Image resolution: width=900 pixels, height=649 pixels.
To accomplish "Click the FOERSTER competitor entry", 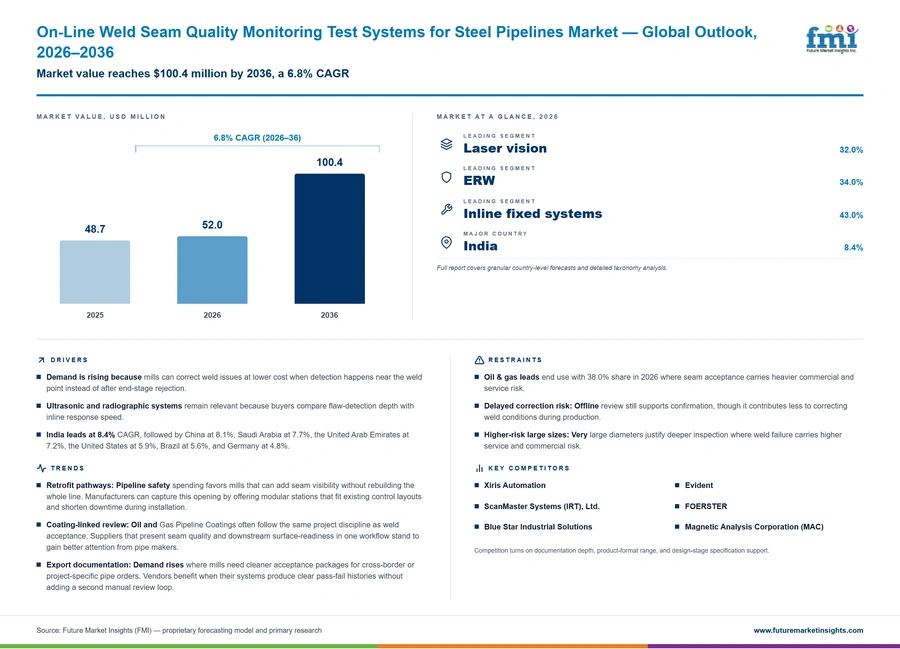I will coord(705,506).
